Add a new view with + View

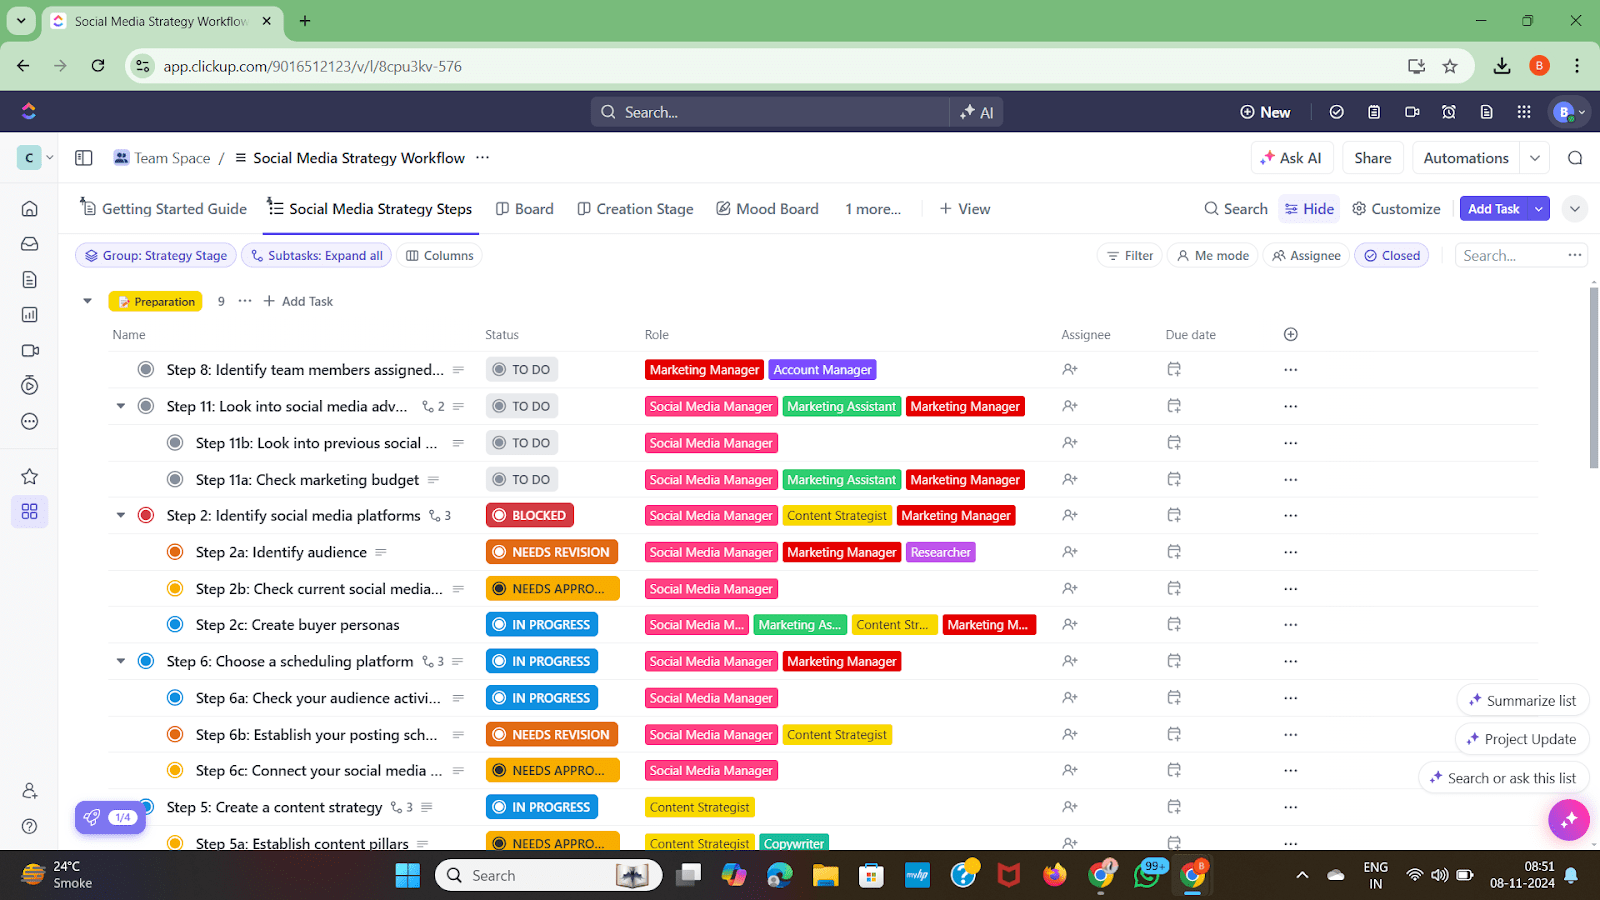coord(965,209)
